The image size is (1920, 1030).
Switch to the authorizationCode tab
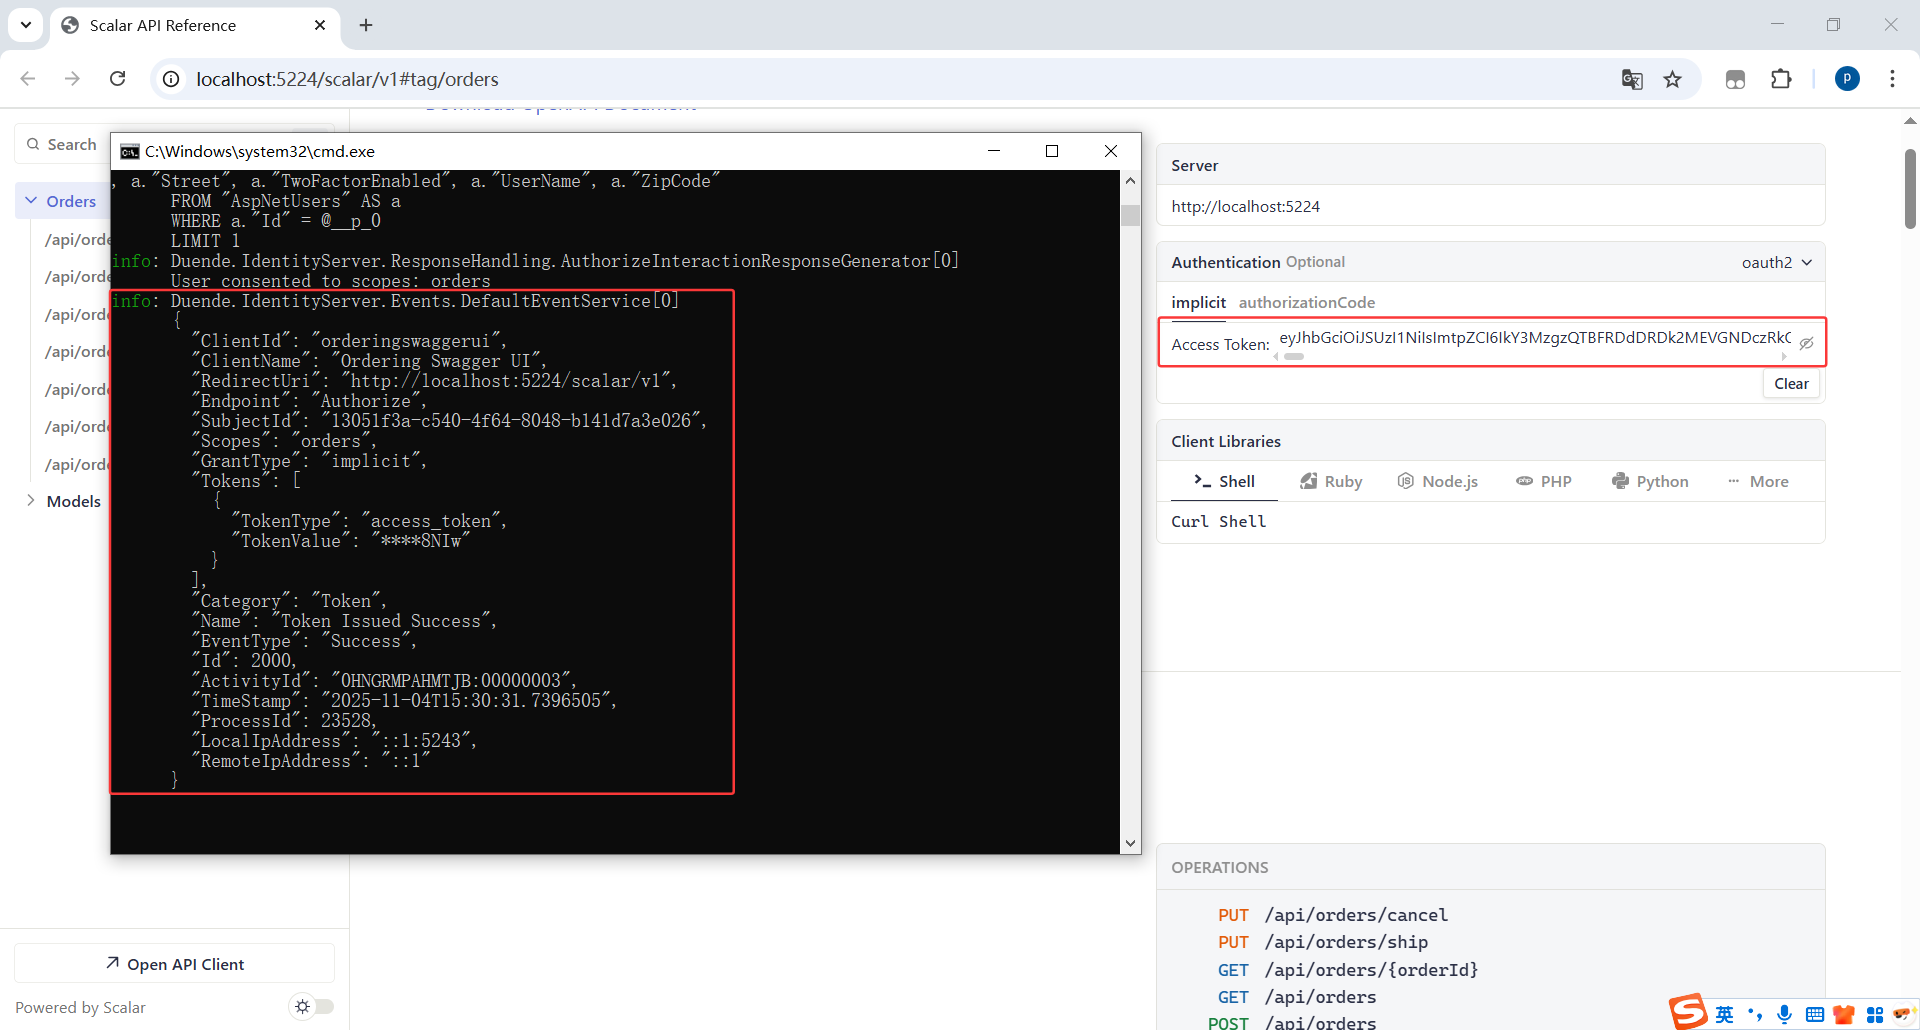tap(1306, 302)
